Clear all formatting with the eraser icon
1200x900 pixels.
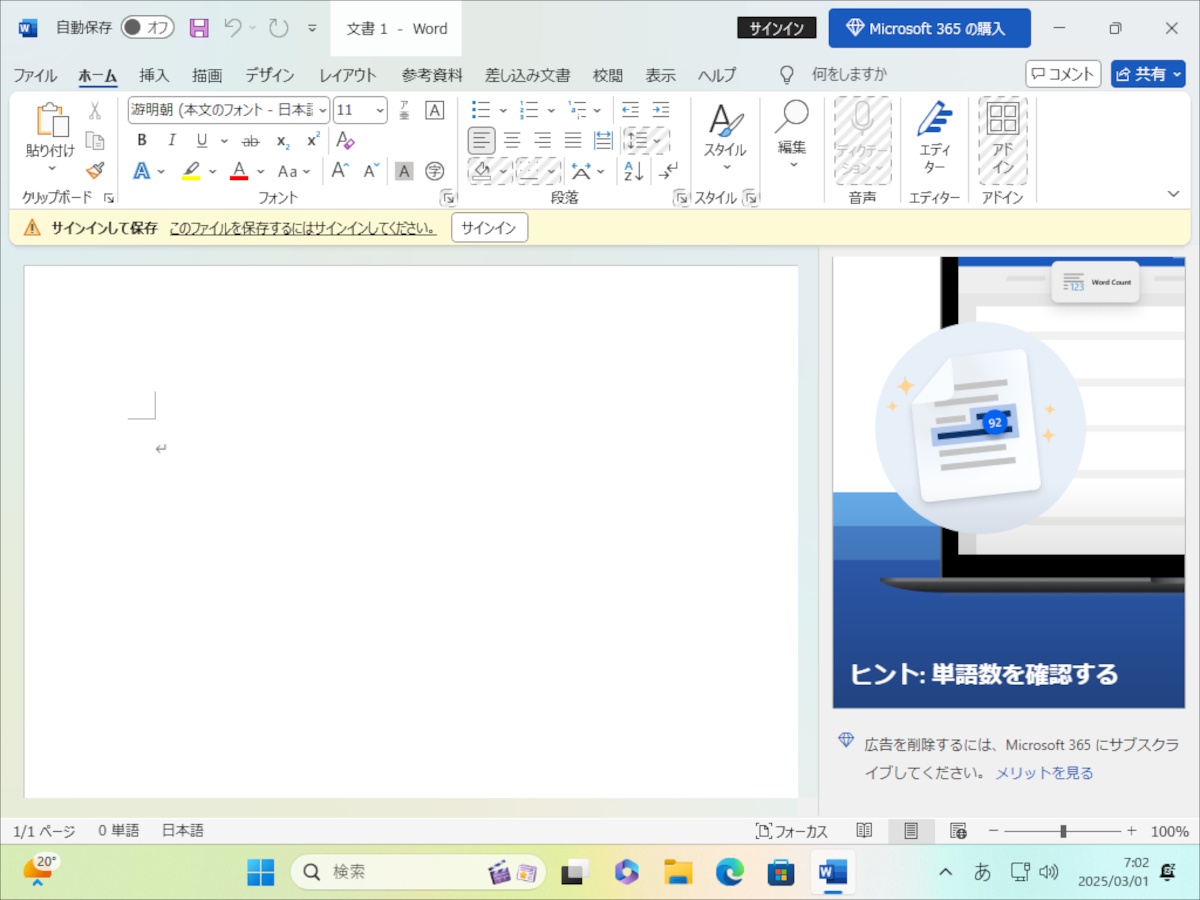click(345, 140)
